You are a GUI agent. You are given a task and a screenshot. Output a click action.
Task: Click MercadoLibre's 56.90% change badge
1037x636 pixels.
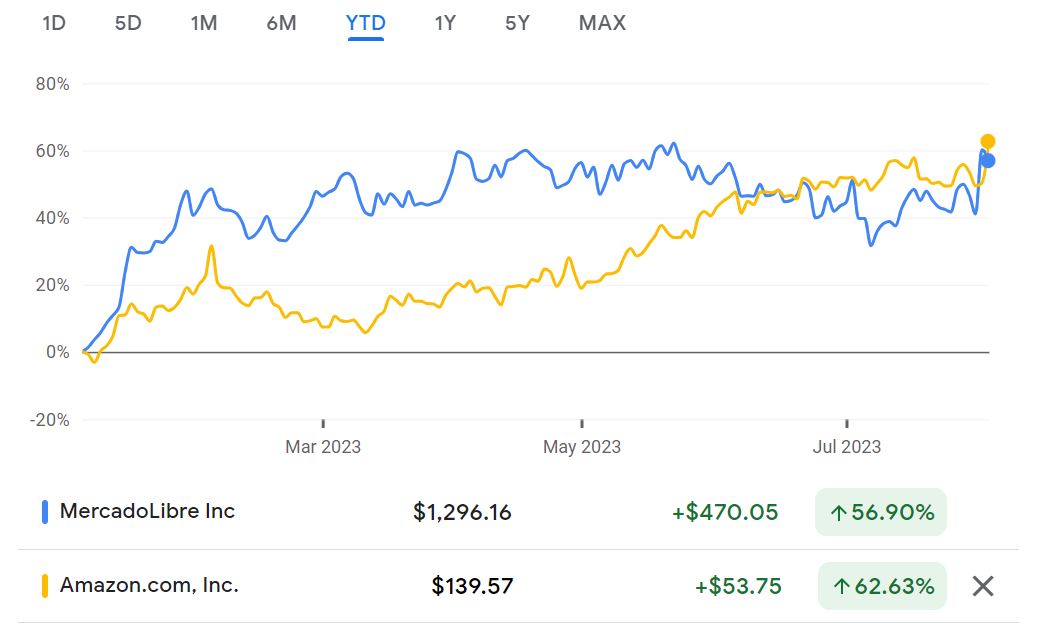[x=881, y=513]
